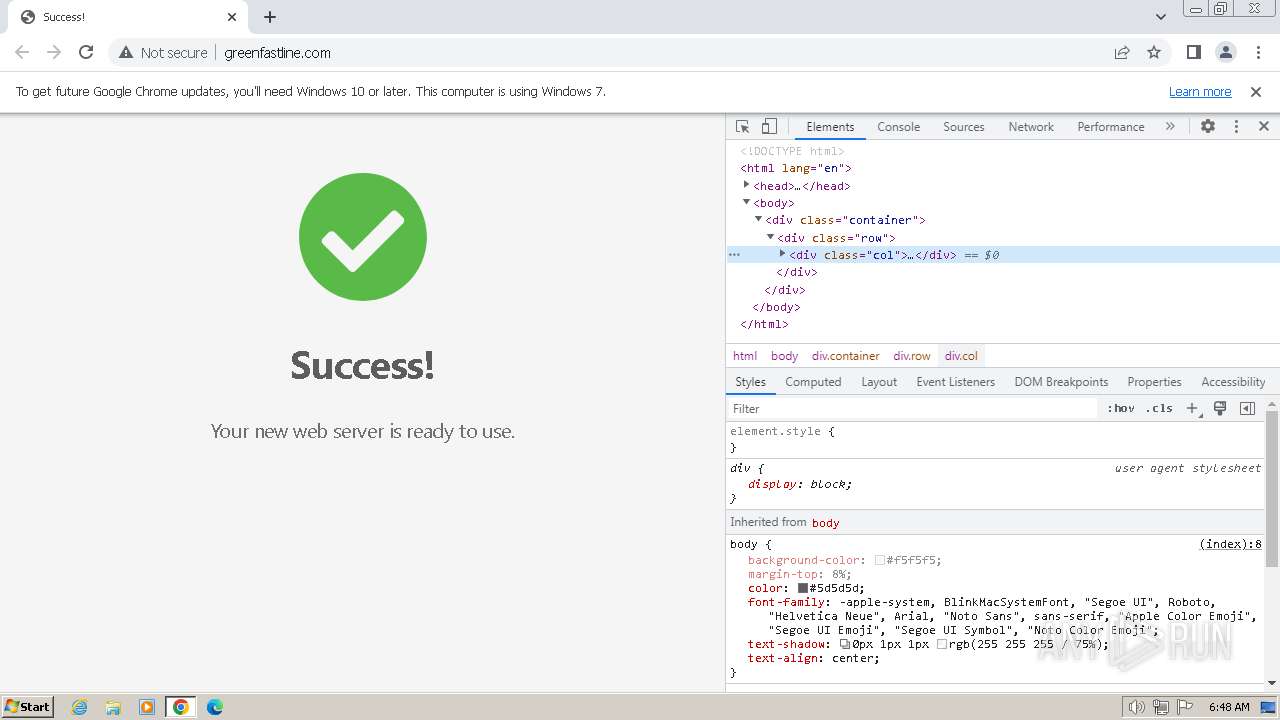
Task: Select the html lang="en" tree line
Action: (x=796, y=168)
